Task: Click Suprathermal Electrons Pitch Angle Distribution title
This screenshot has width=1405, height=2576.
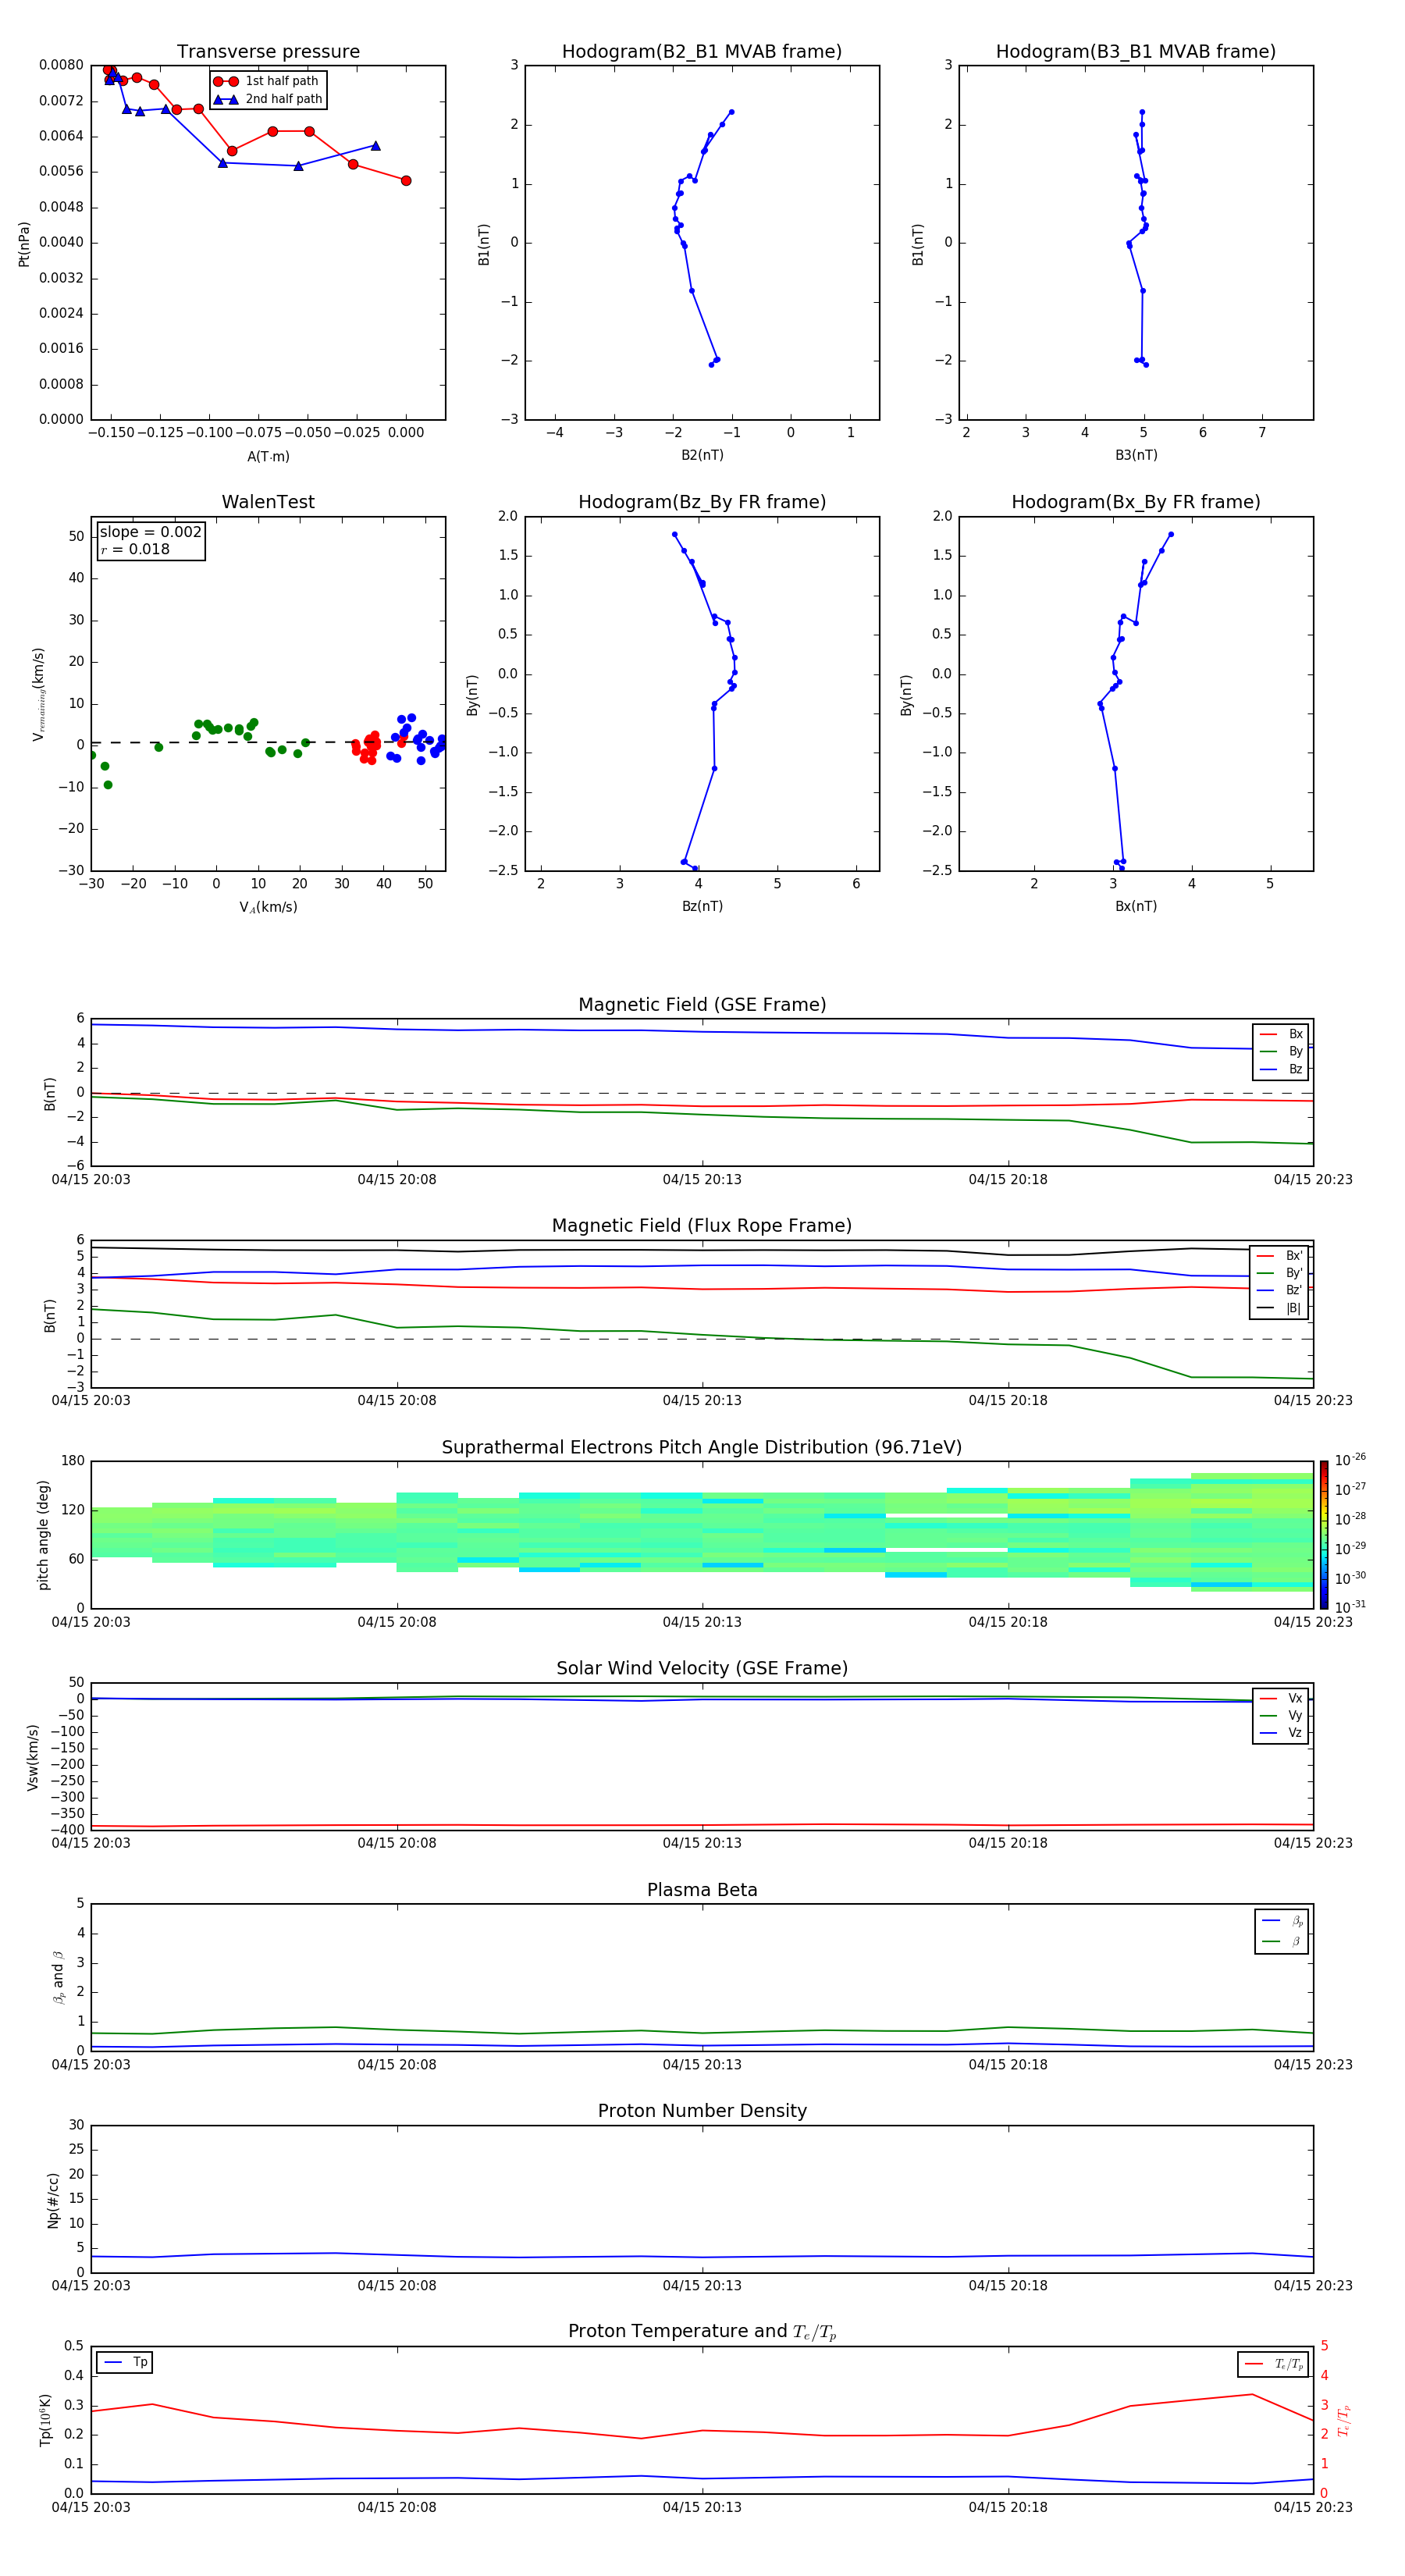Action: click(x=702, y=1448)
